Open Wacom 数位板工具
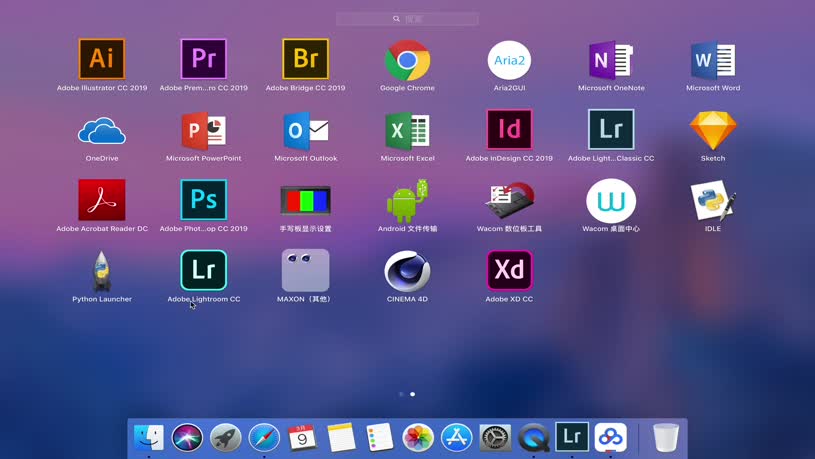Screen dimensions: 815x459 [509, 201]
